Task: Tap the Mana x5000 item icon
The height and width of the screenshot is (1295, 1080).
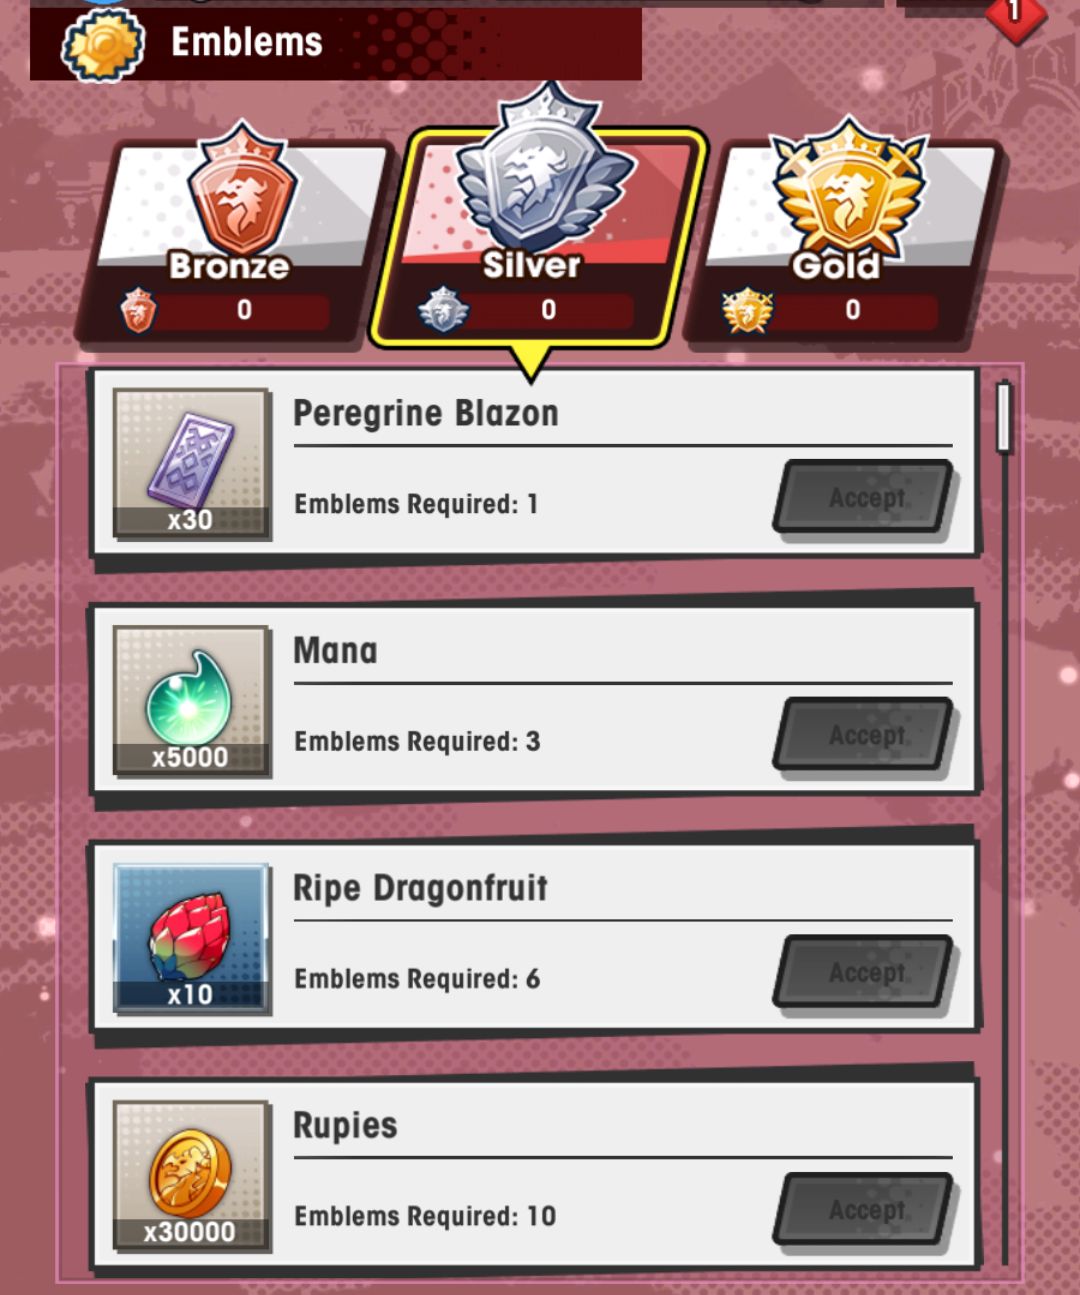Action: click(191, 701)
